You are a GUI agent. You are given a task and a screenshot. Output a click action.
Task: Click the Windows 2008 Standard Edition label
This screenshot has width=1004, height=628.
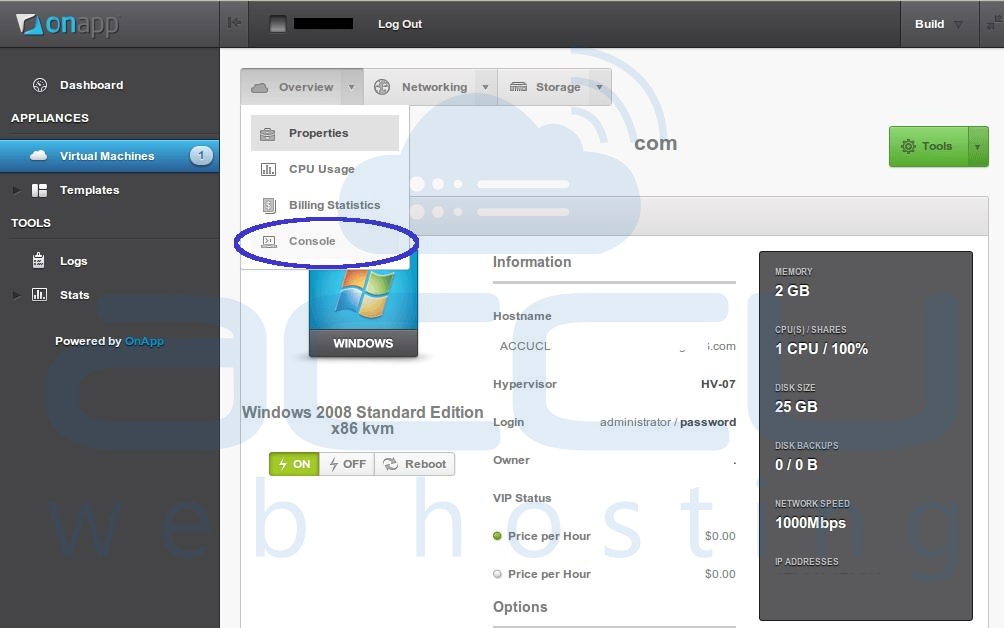[362, 420]
